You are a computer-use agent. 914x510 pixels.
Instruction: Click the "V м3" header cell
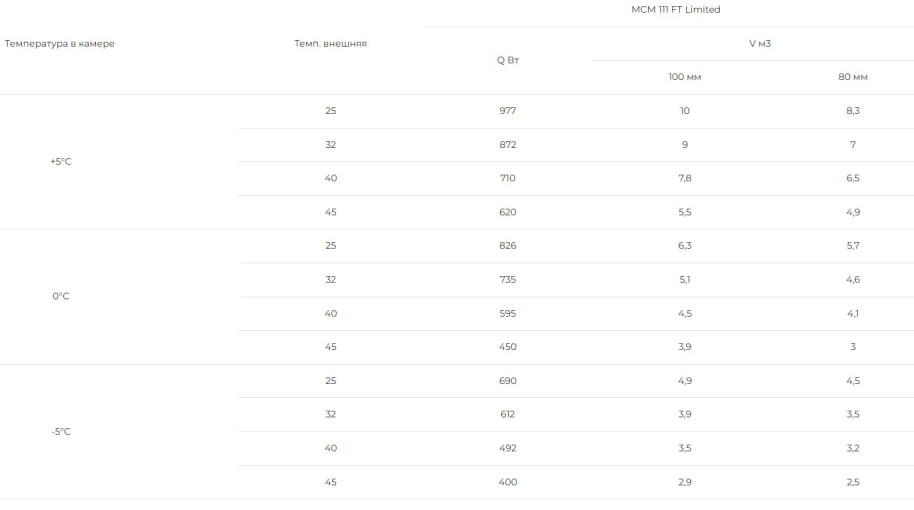(x=760, y=44)
